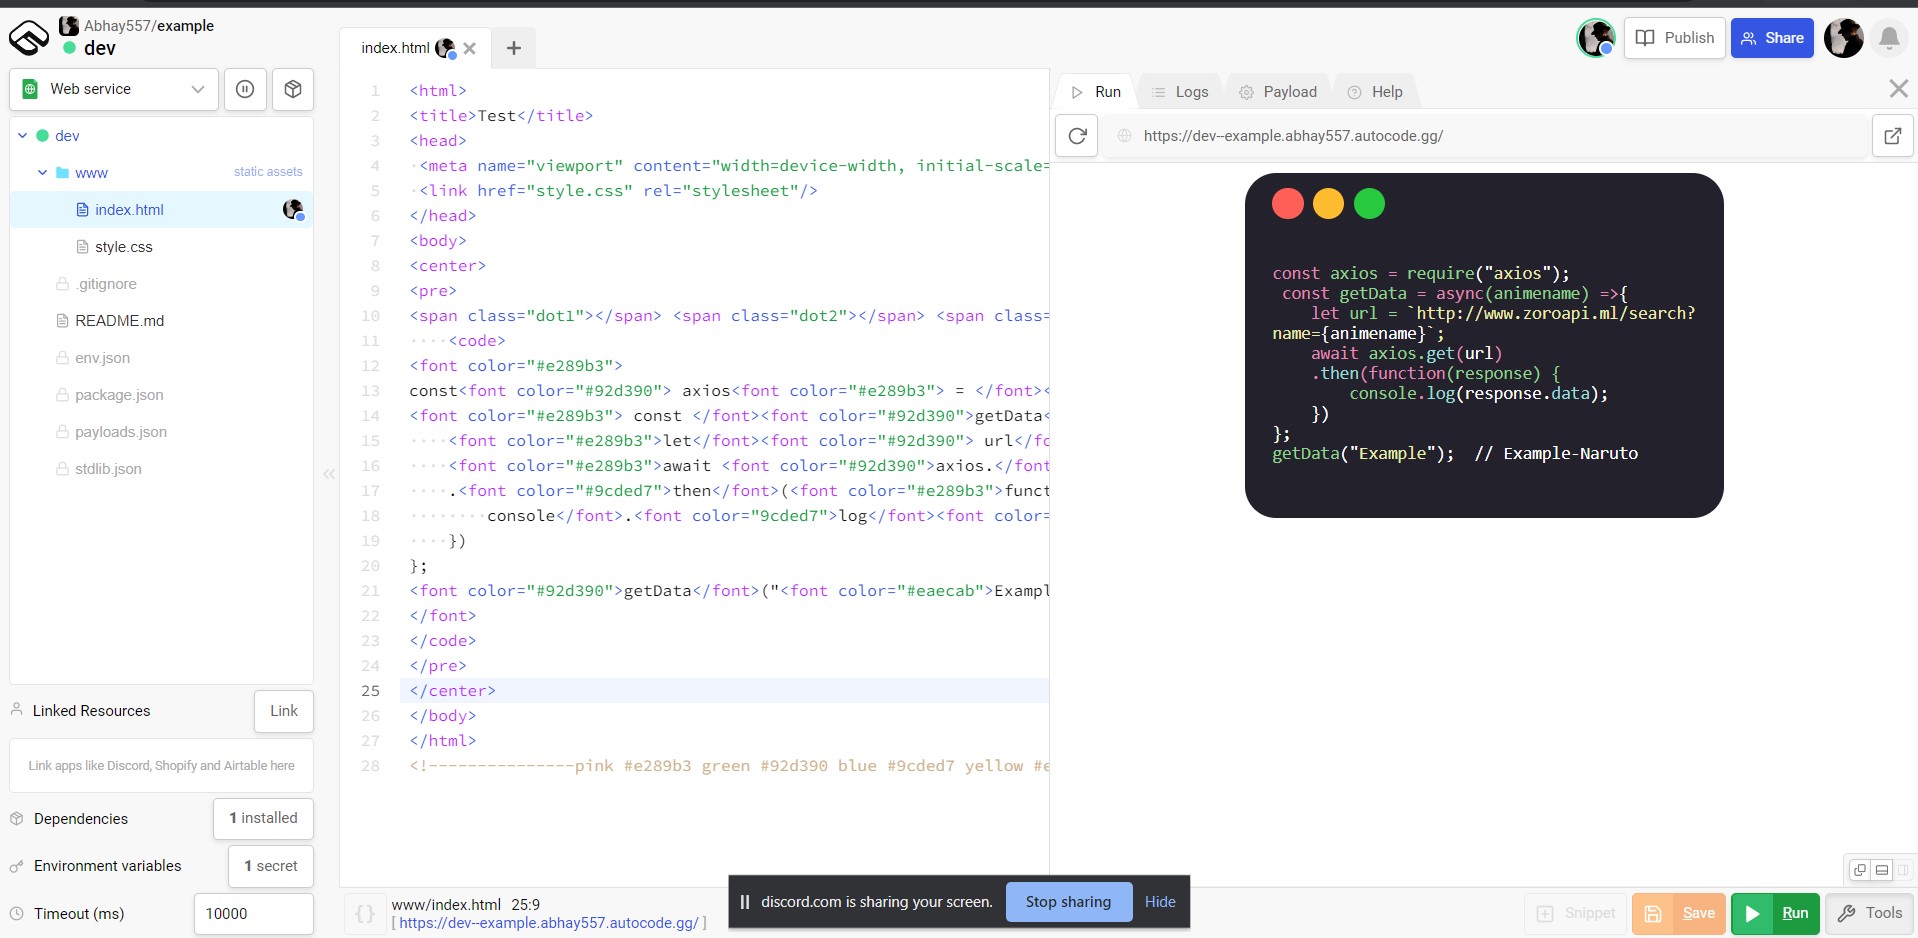Open preview in new window icon
The height and width of the screenshot is (938, 1918).
(1893, 136)
